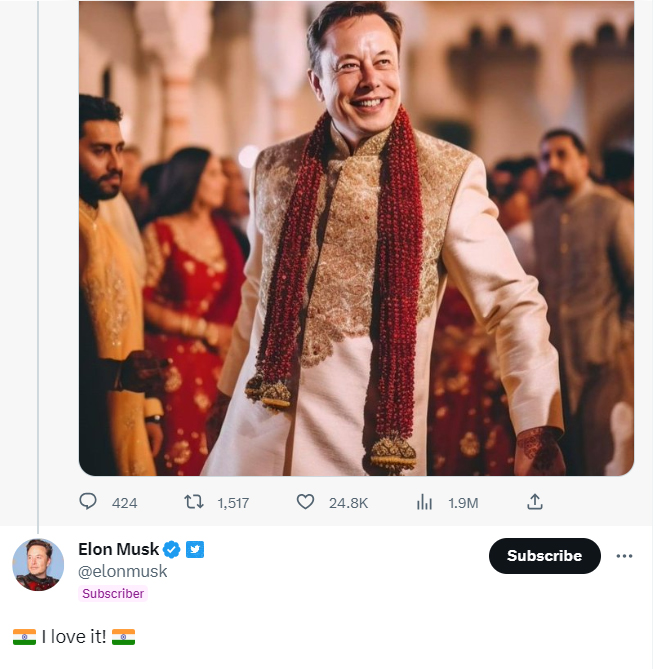655x669 pixels.
Task: Open the Elon Musk display name link
Action: pyautogui.click(x=119, y=550)
